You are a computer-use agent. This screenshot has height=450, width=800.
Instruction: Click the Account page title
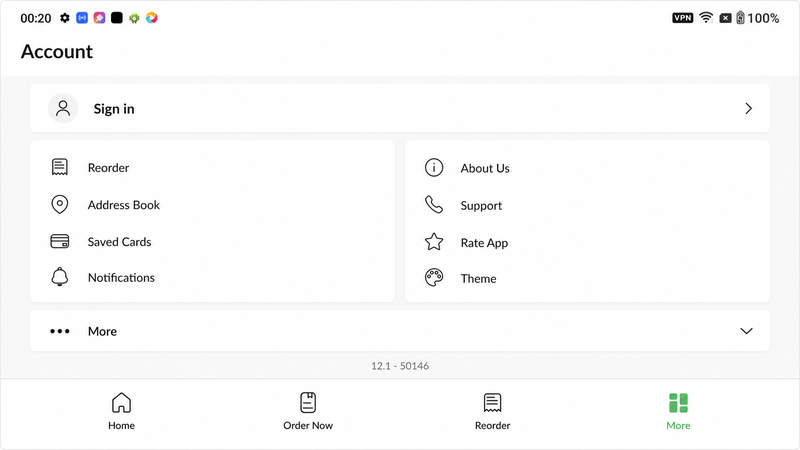[57, 52]
